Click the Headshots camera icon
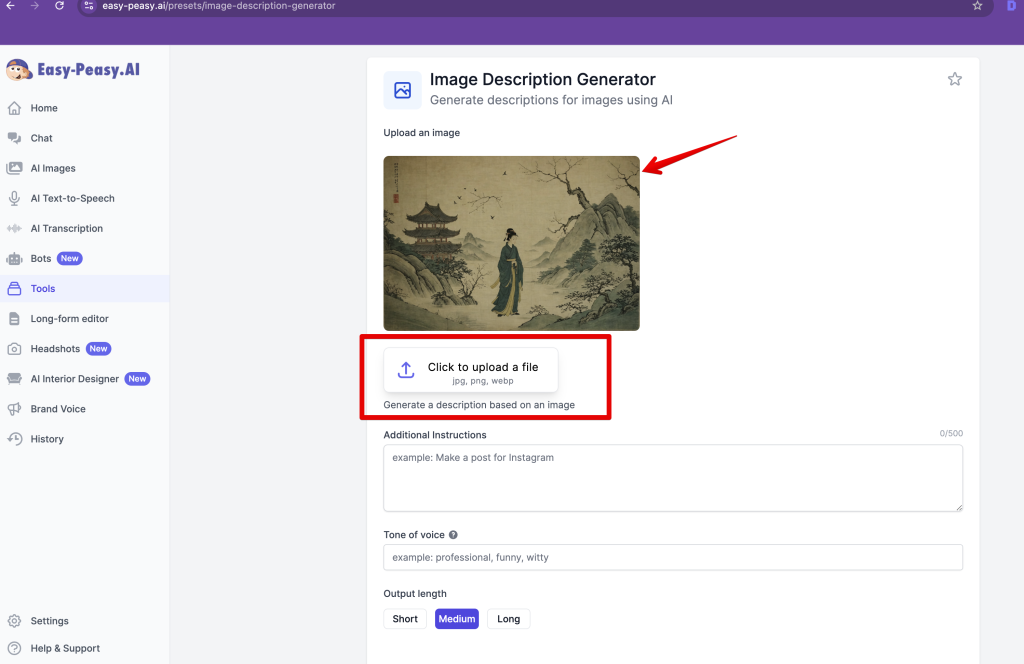Viewport: 1024px width, 664px height. click(14, 349)
